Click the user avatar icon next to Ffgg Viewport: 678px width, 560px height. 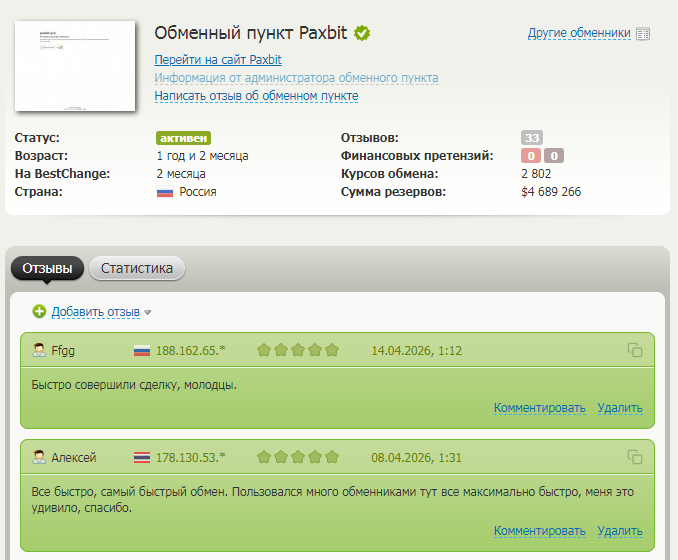pyautogui.click(x=39, y=350)
